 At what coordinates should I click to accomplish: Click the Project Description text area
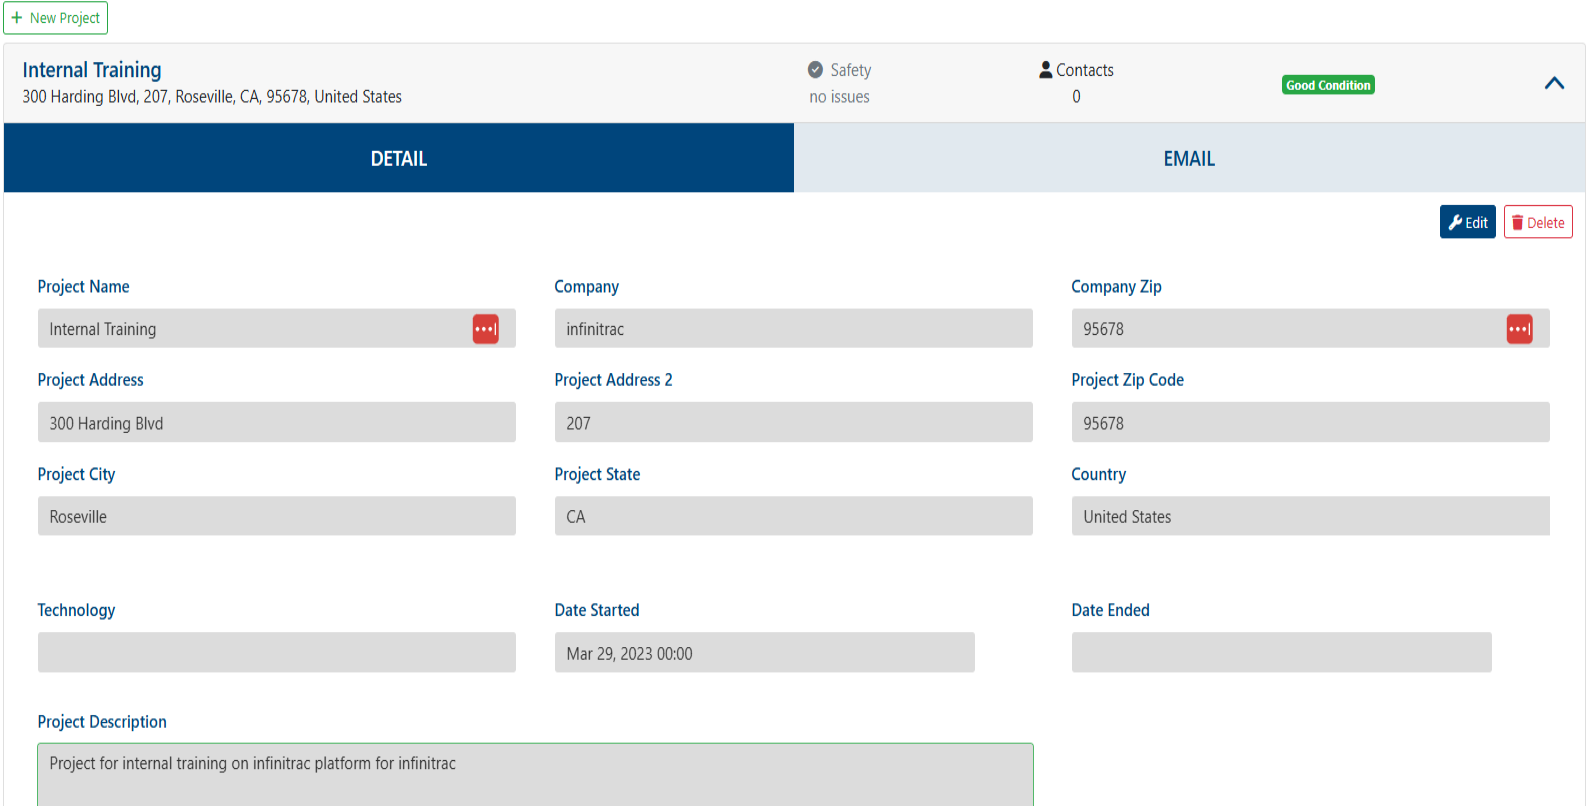pos(535,774)
